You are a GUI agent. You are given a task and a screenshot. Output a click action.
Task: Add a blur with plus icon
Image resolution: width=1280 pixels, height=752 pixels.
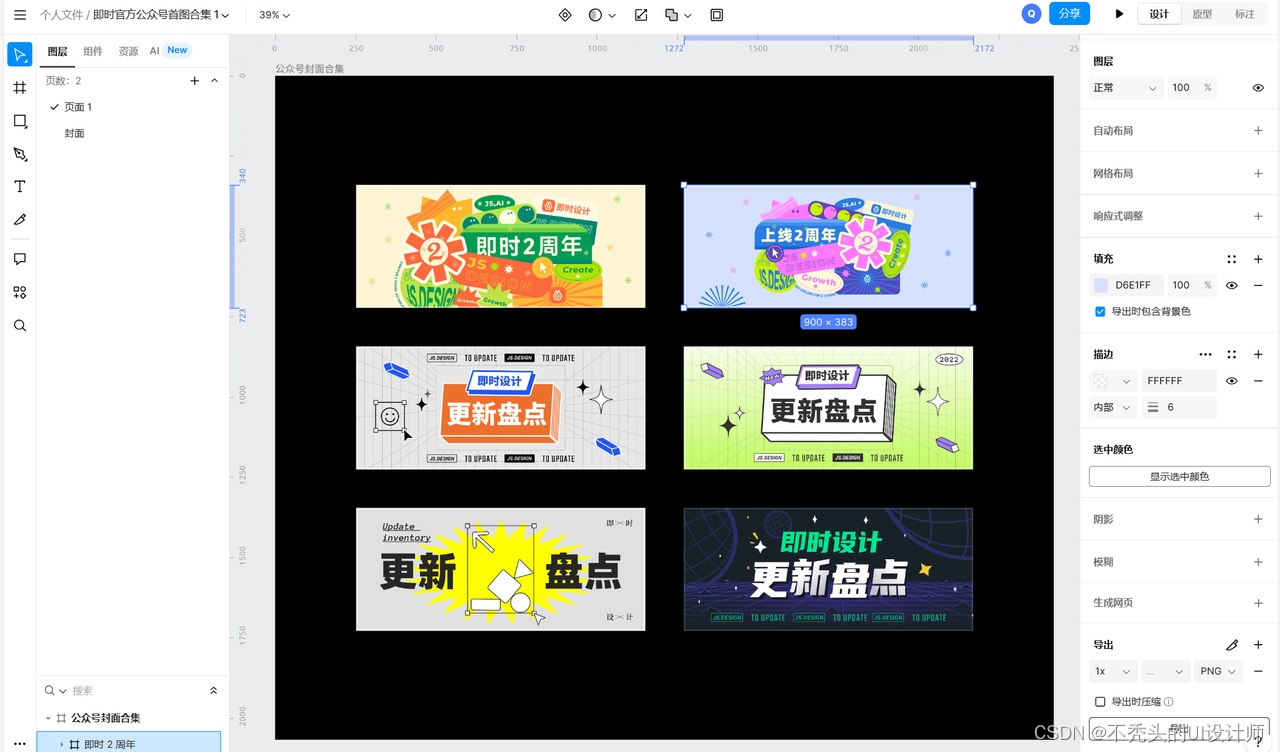[1258, 562]
